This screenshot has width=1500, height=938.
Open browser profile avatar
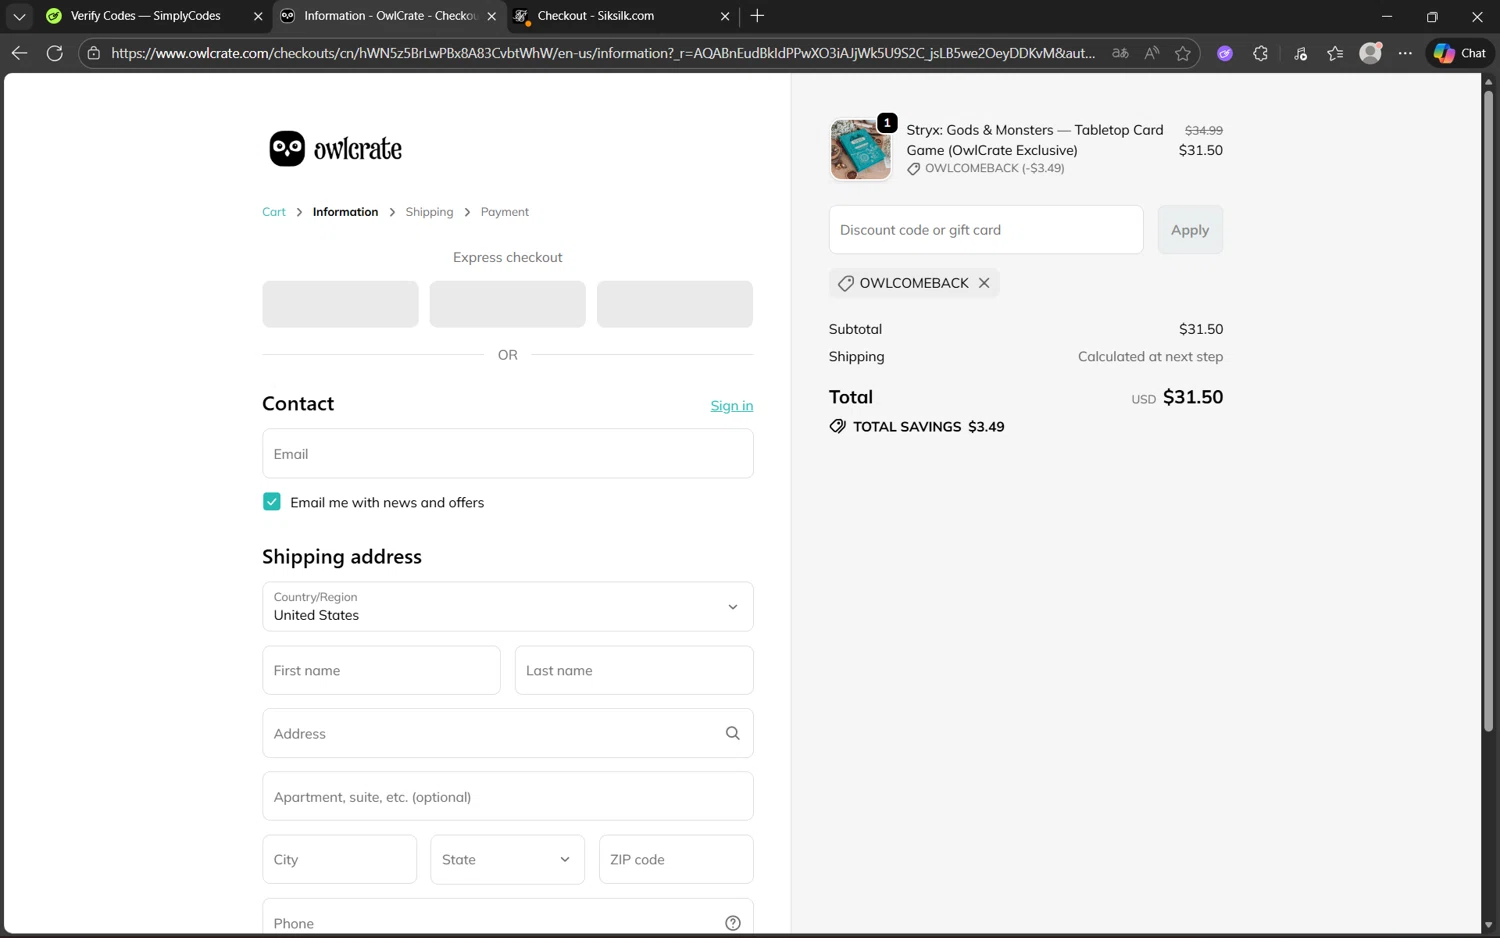pos(1371,53)
